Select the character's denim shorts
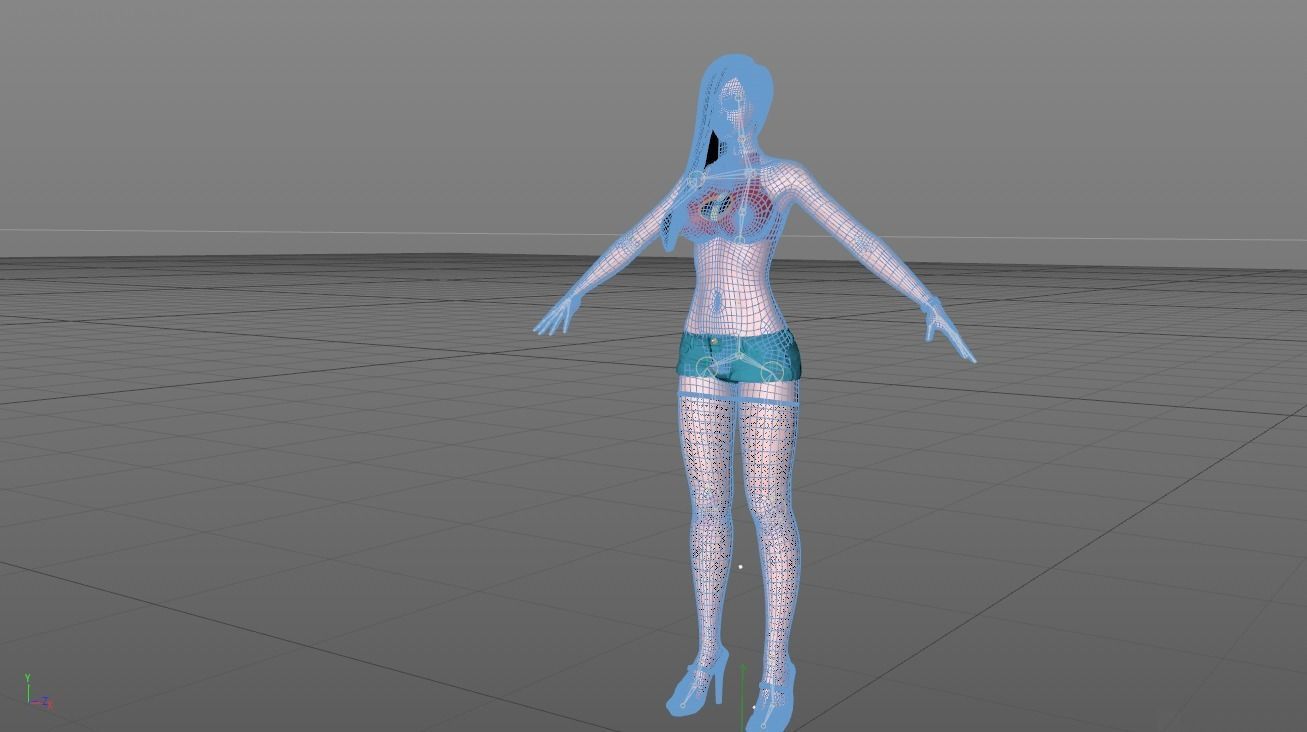This screenshot has height=732, width=1307. 738,357
